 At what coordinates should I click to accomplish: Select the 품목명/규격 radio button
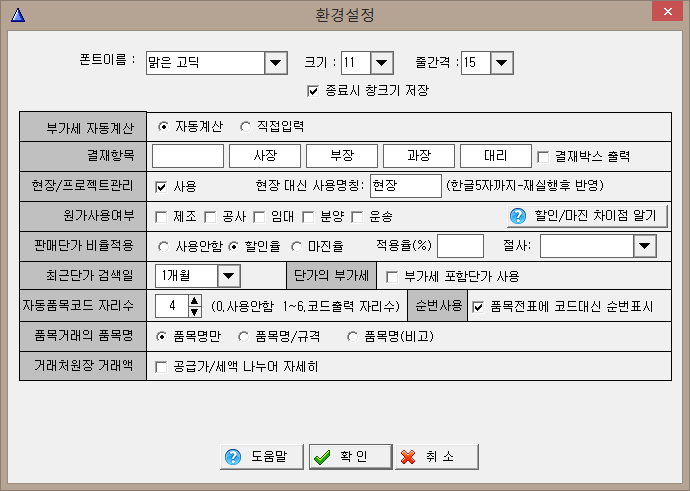click(x=243, y=337)
